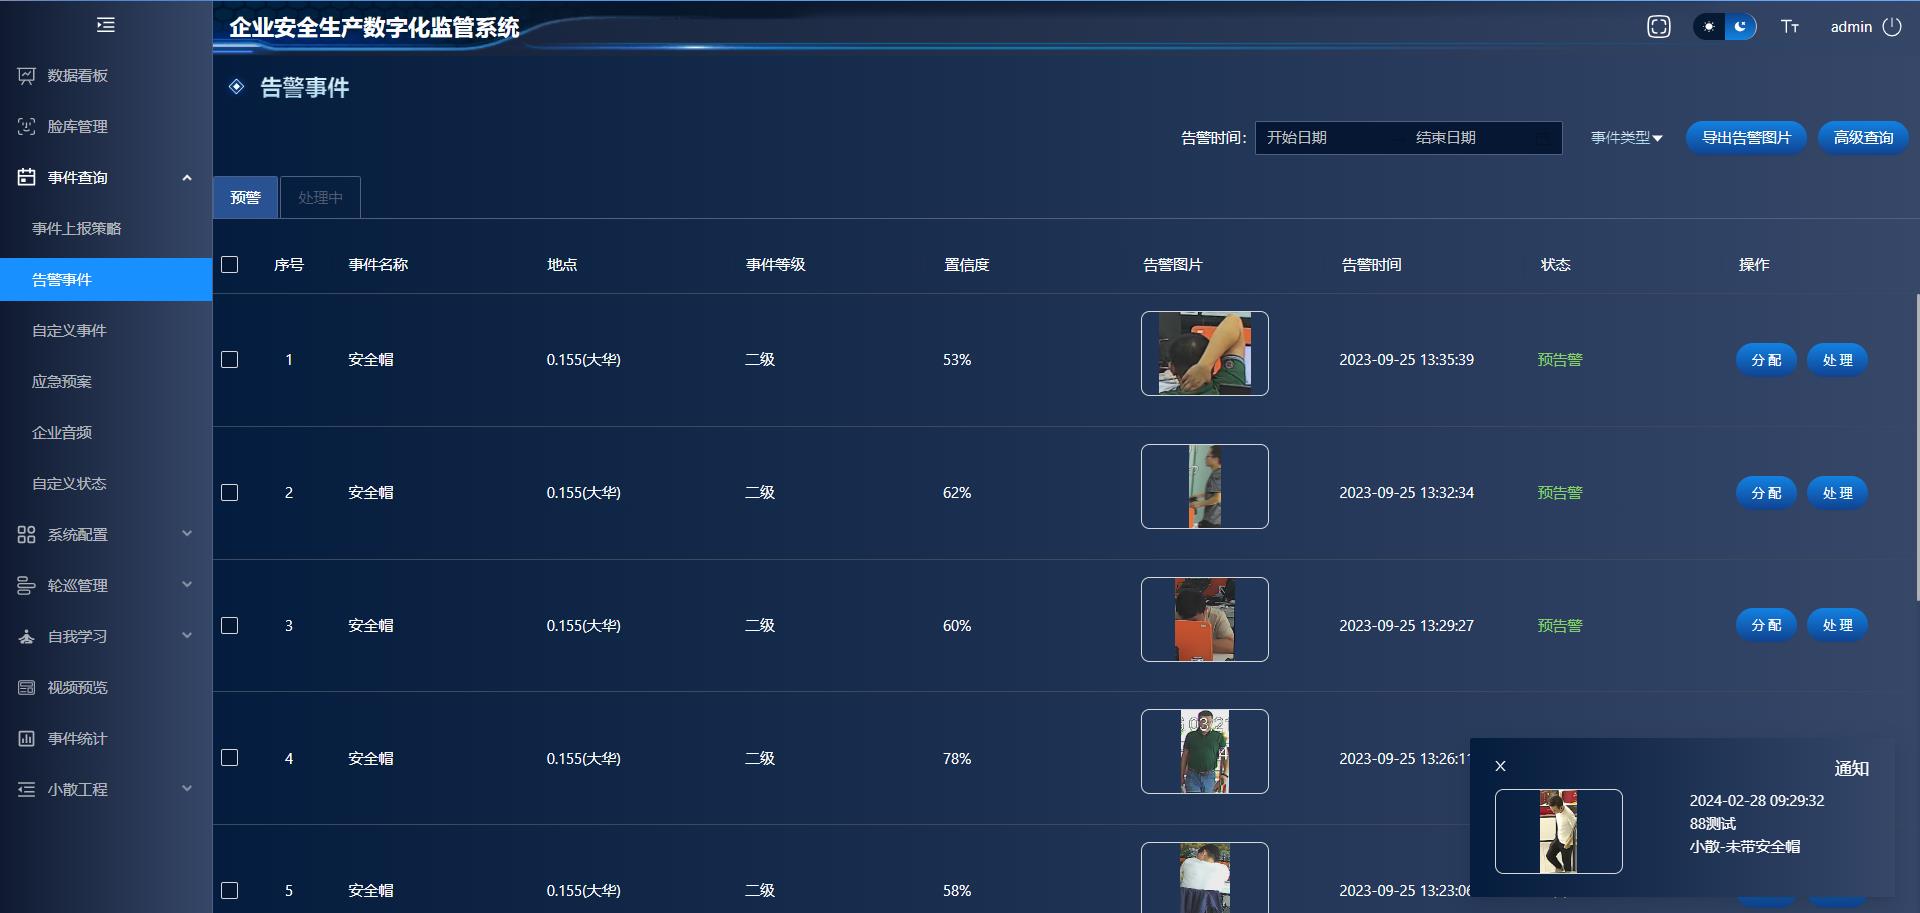Screen dimensions: 1920x913
Task: Click the 视频预览 icon in the sidebar
Action: coord(26,688)
